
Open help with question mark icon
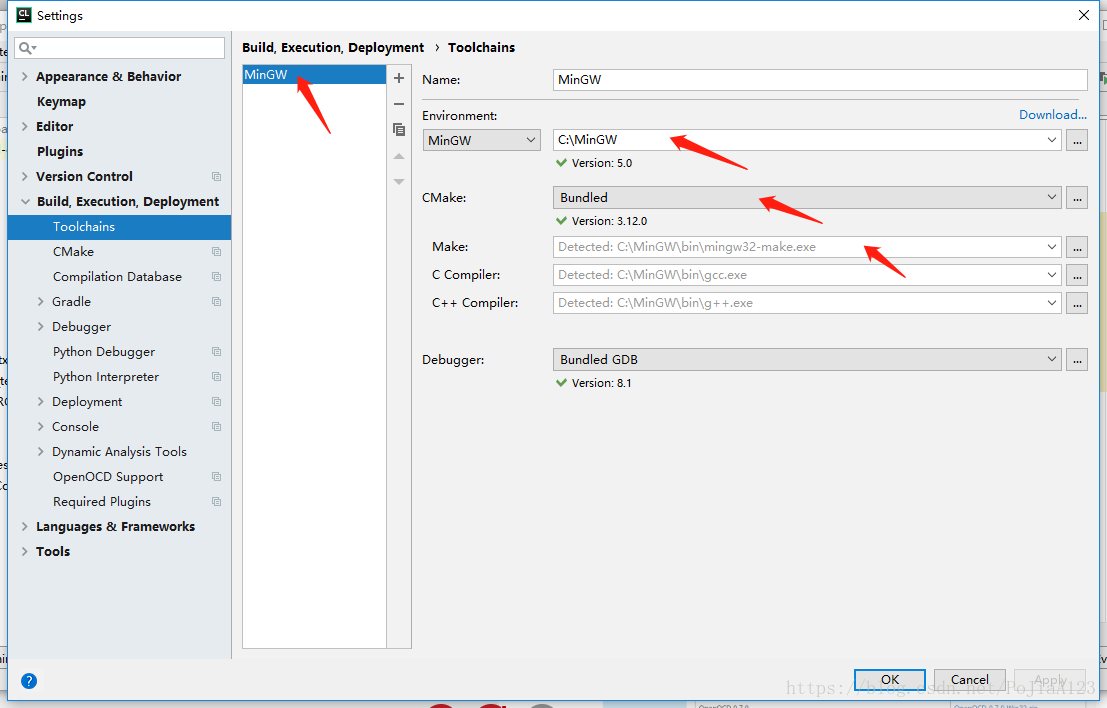29,680
